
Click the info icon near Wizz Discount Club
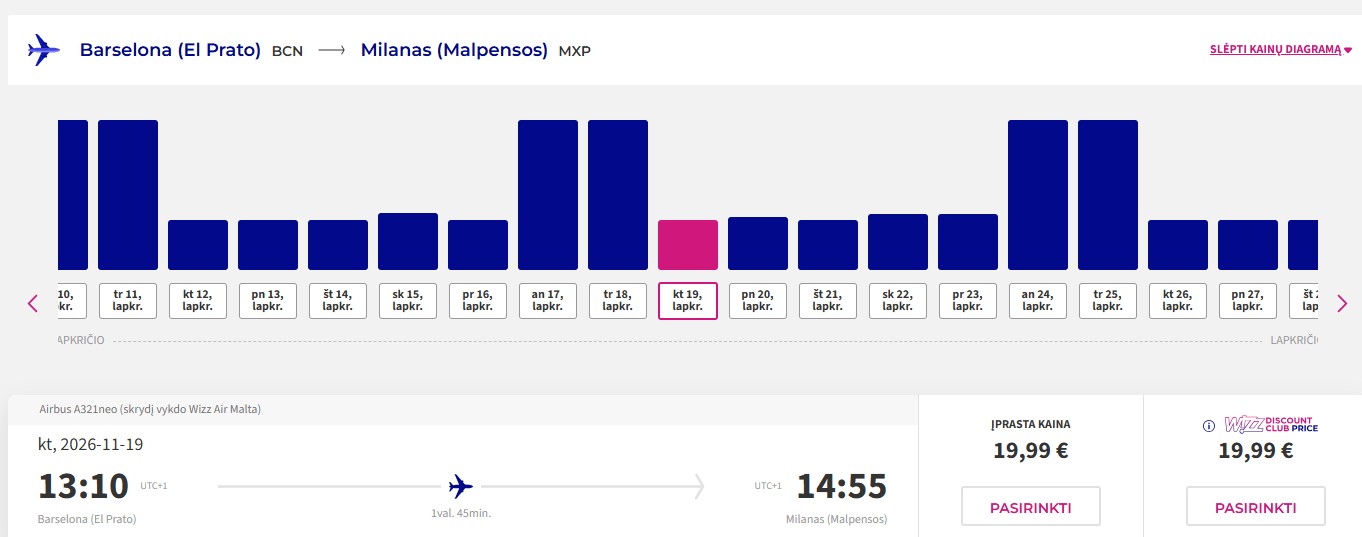point(1208,426)
